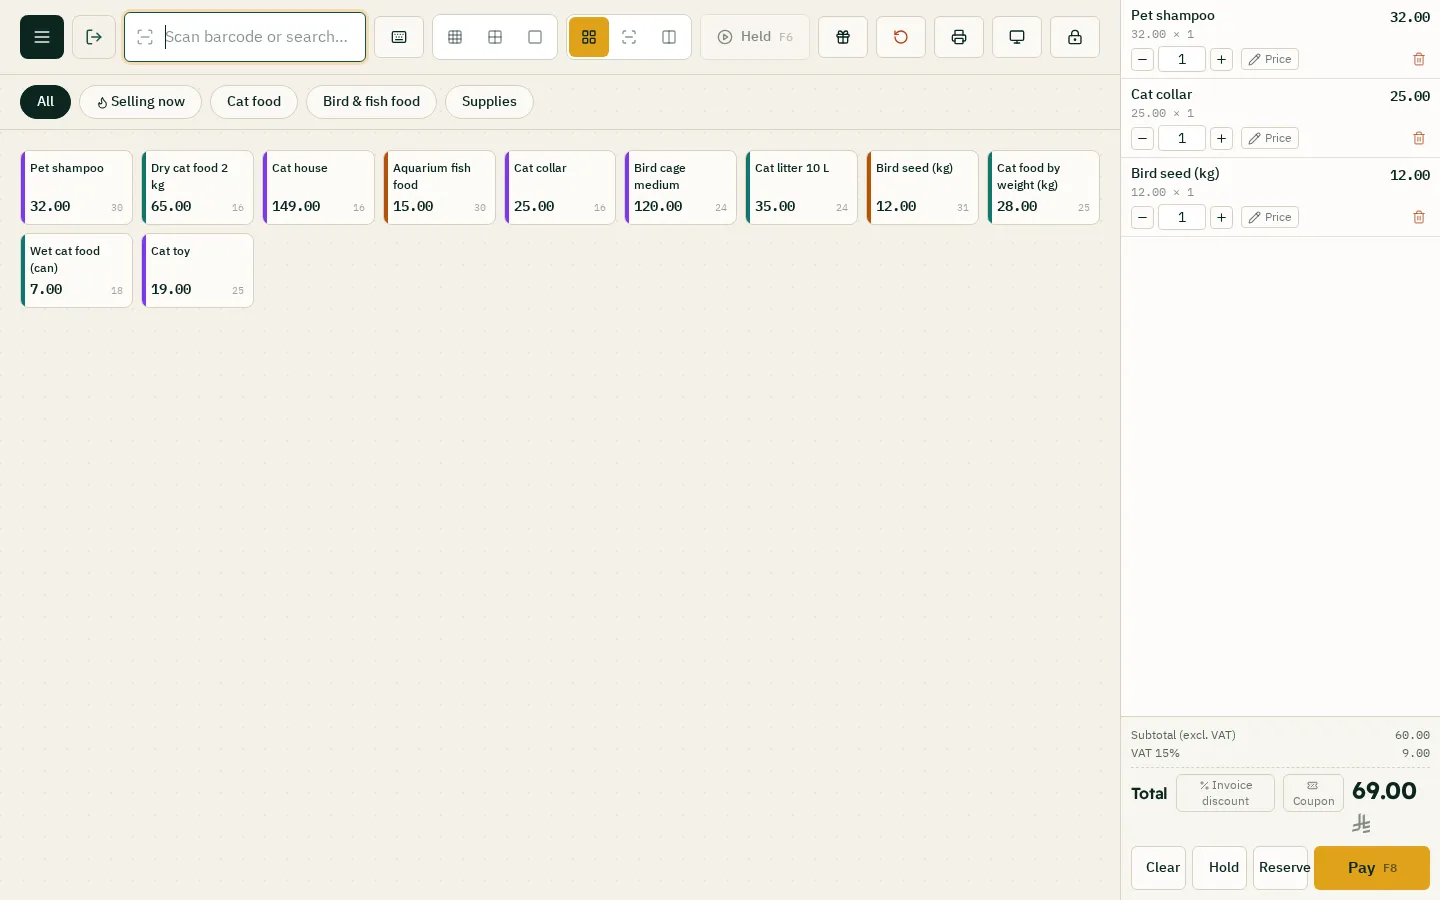Select the Cat toy product tile
The width and height of the screenshot is (1440, 900).
197,270
